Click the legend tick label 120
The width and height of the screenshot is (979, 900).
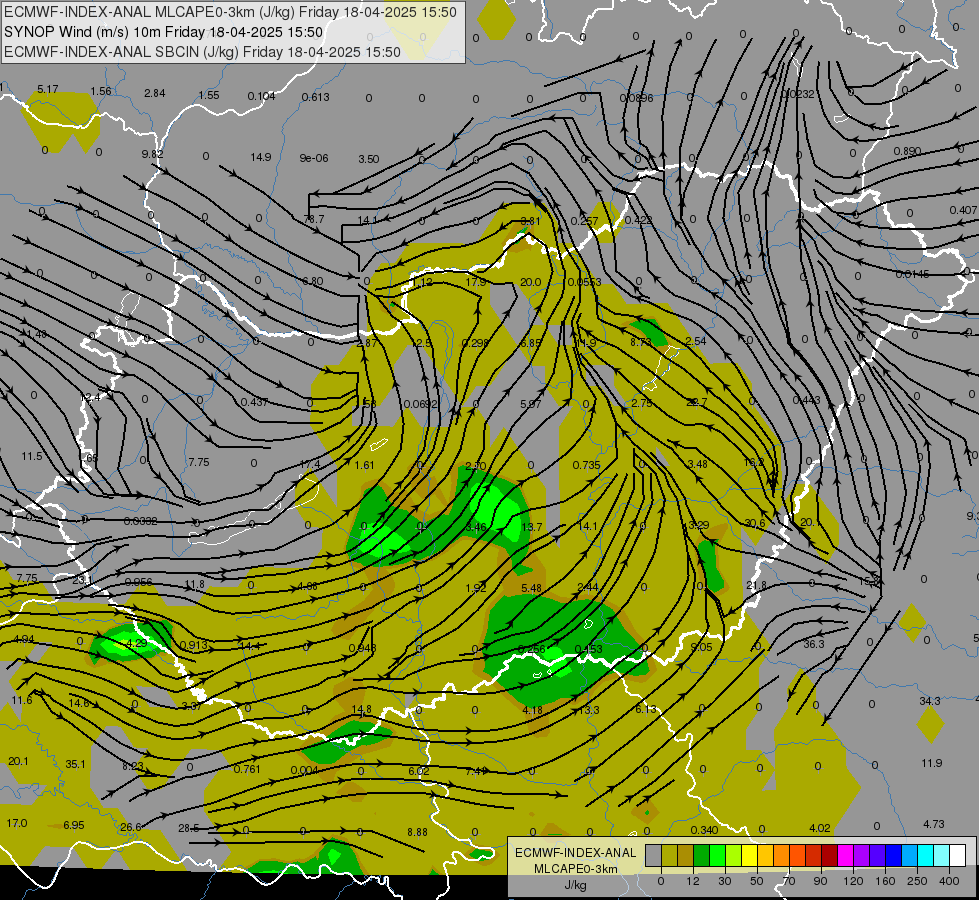click(x=853, y=881)
